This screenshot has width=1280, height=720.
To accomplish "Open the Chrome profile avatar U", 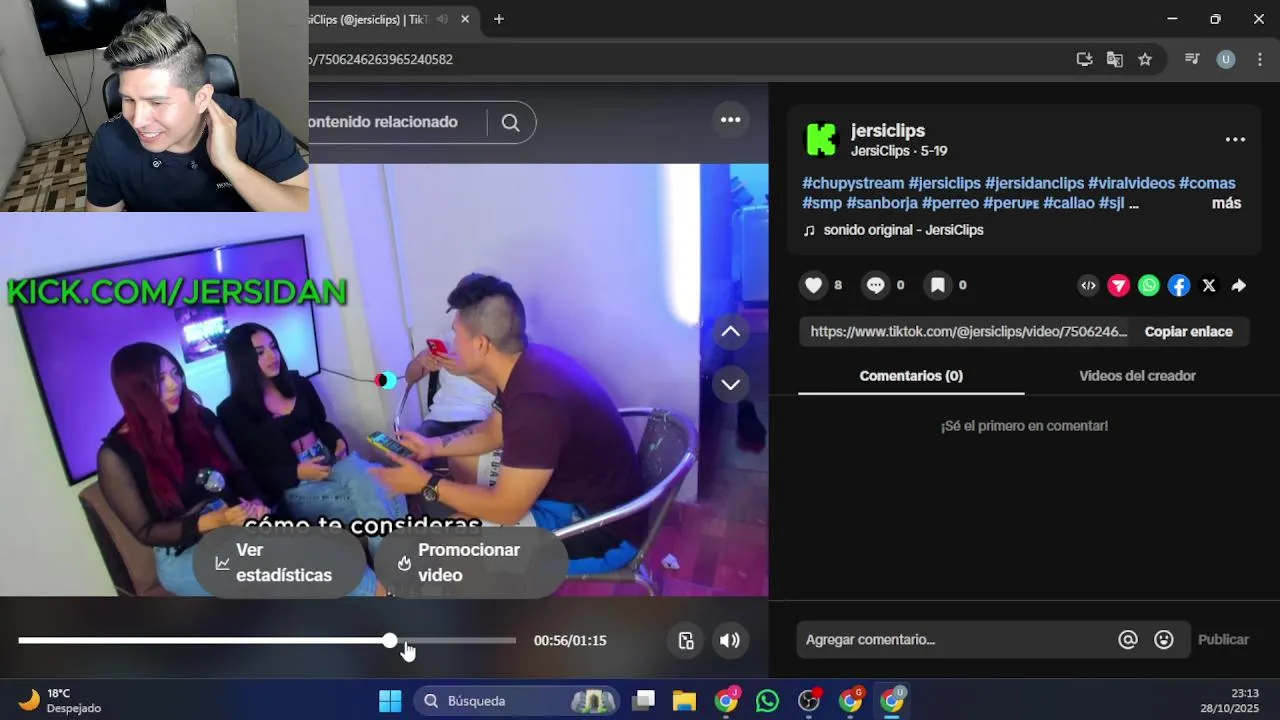I will point(1226,59).
